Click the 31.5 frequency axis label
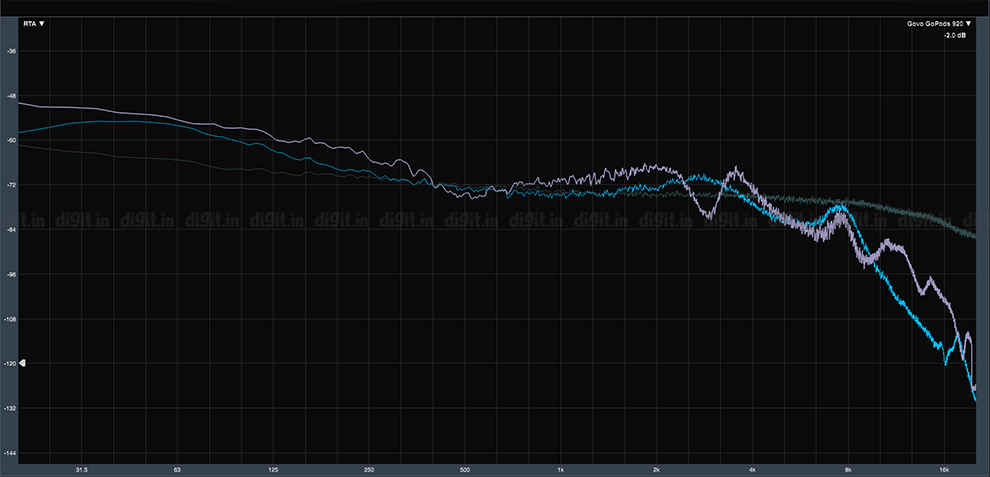The image size is (990, 477). click(81, 470)
